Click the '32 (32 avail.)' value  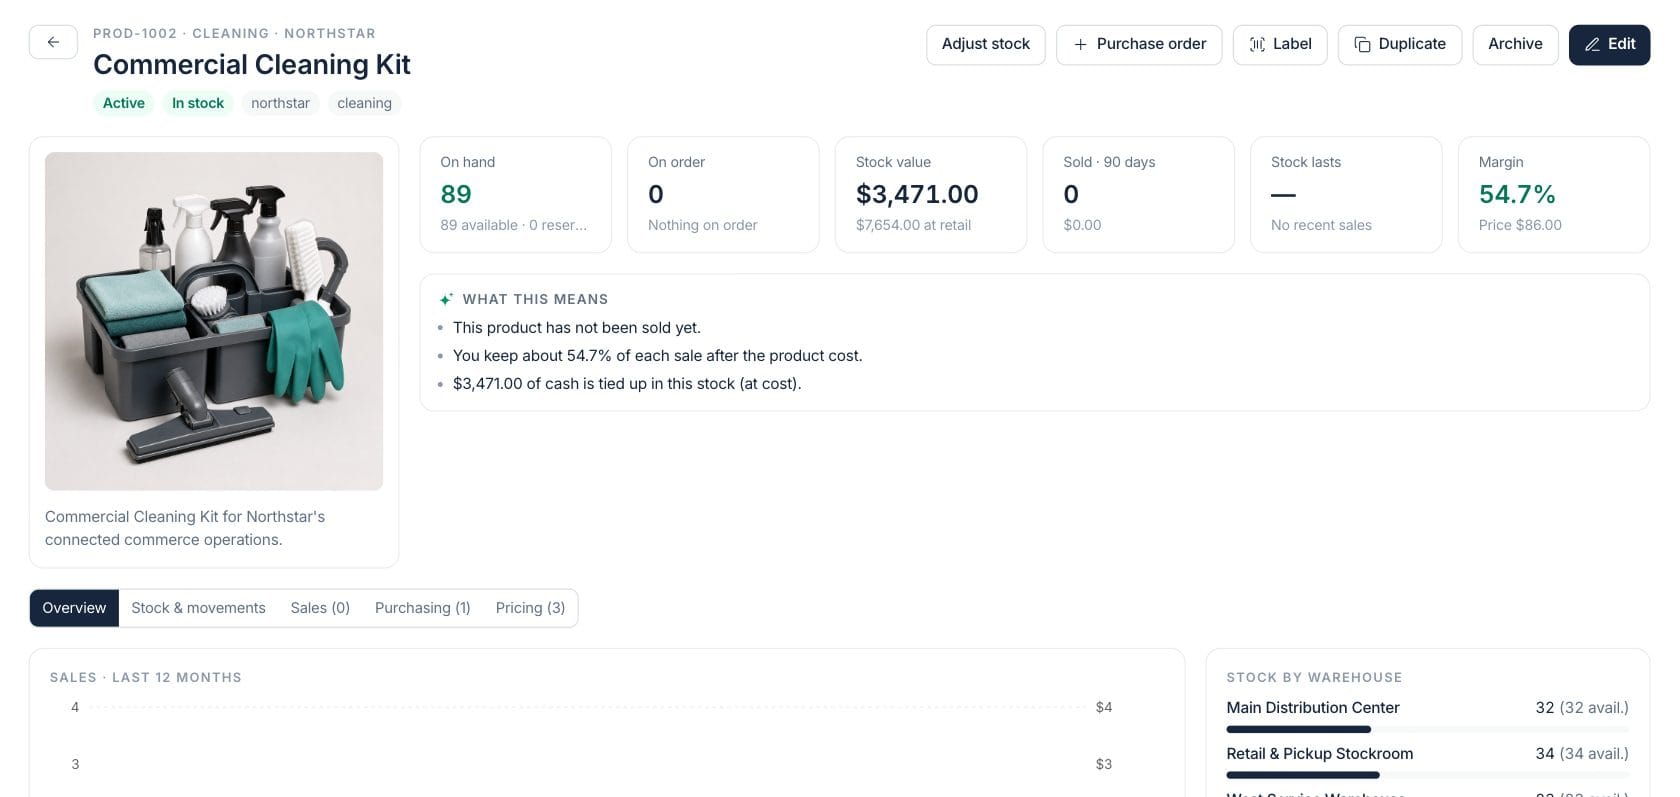tap(1582, 708)
